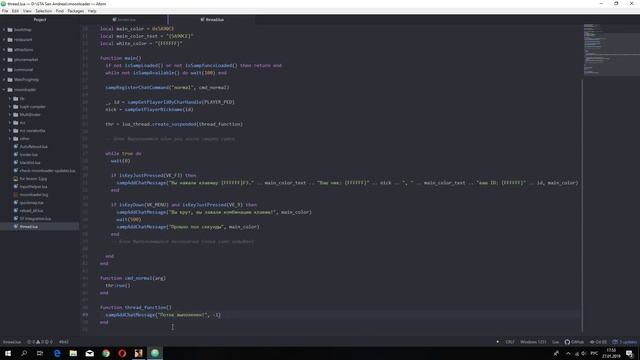This screenshot has width=640, height=360.
Task: Open the GitHub panel from status bar
Action: coord(574,342)
